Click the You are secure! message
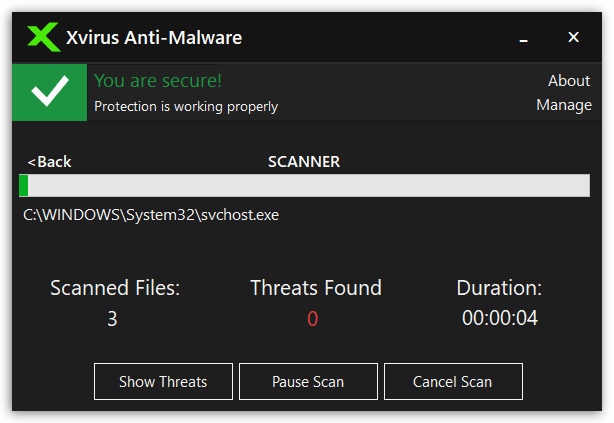 pos(158,81)
